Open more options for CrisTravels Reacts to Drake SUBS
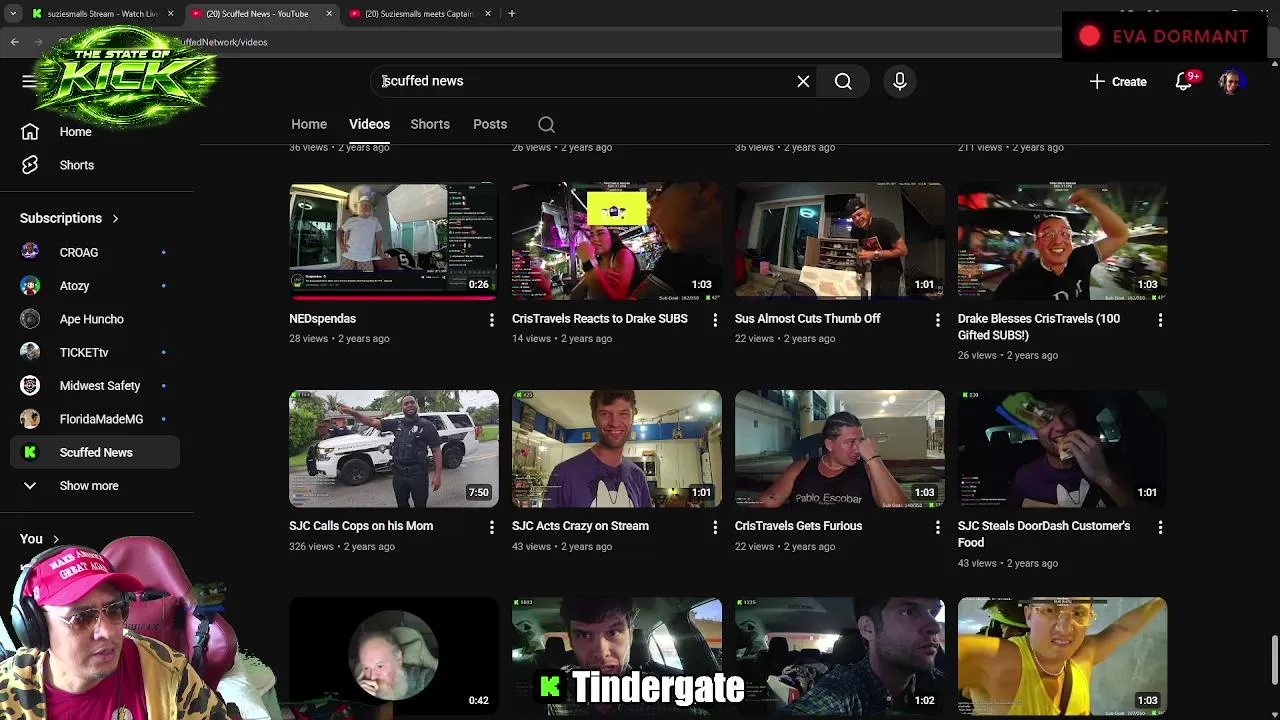 714,320
